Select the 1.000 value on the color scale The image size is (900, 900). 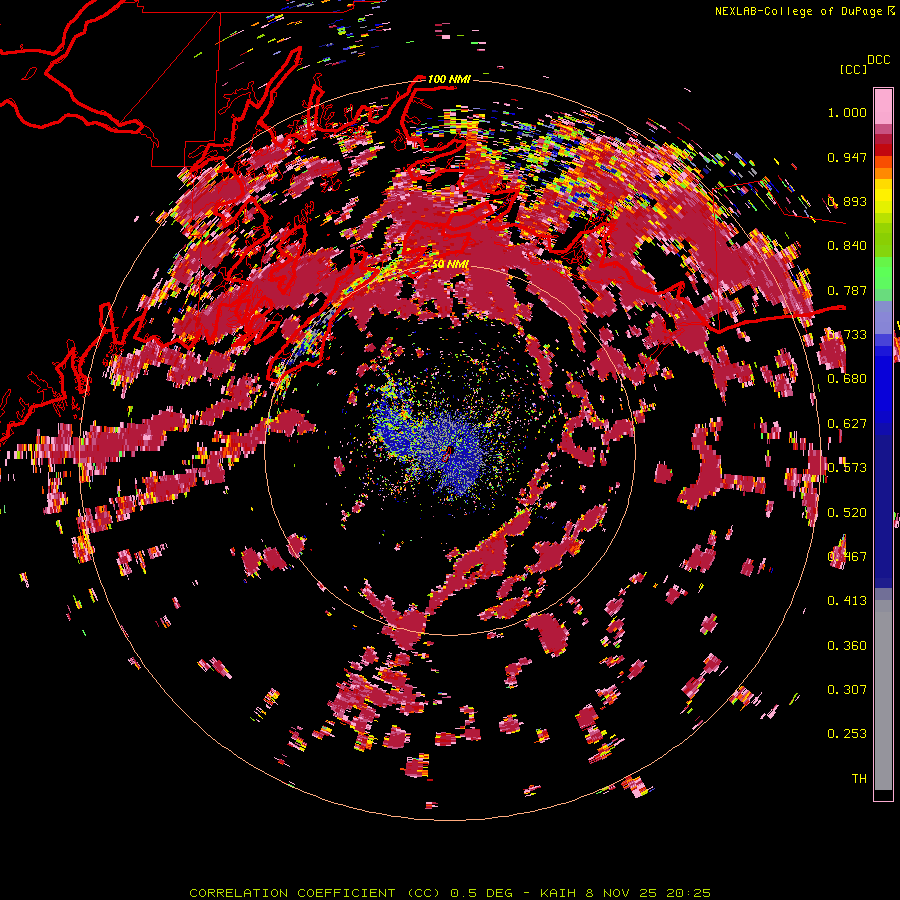tap(847, 112)
